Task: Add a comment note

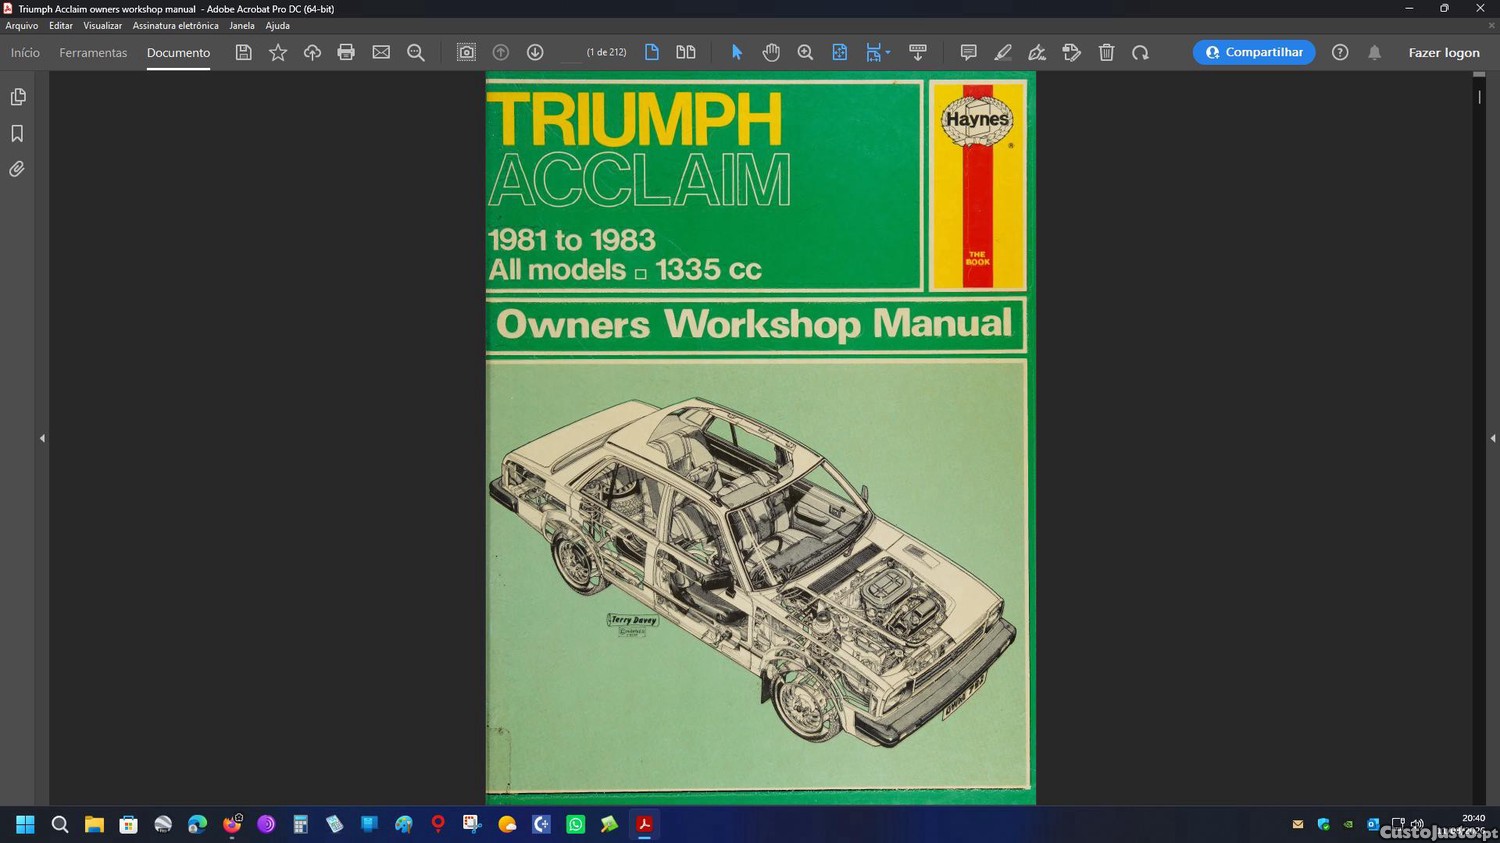Action: coord(968,52)
